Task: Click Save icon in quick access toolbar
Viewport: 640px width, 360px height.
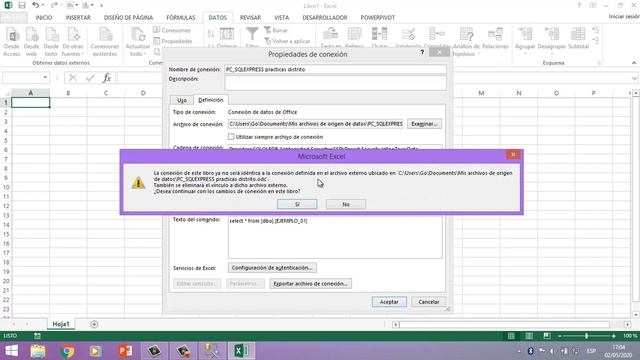Action: tap(22, 5)
